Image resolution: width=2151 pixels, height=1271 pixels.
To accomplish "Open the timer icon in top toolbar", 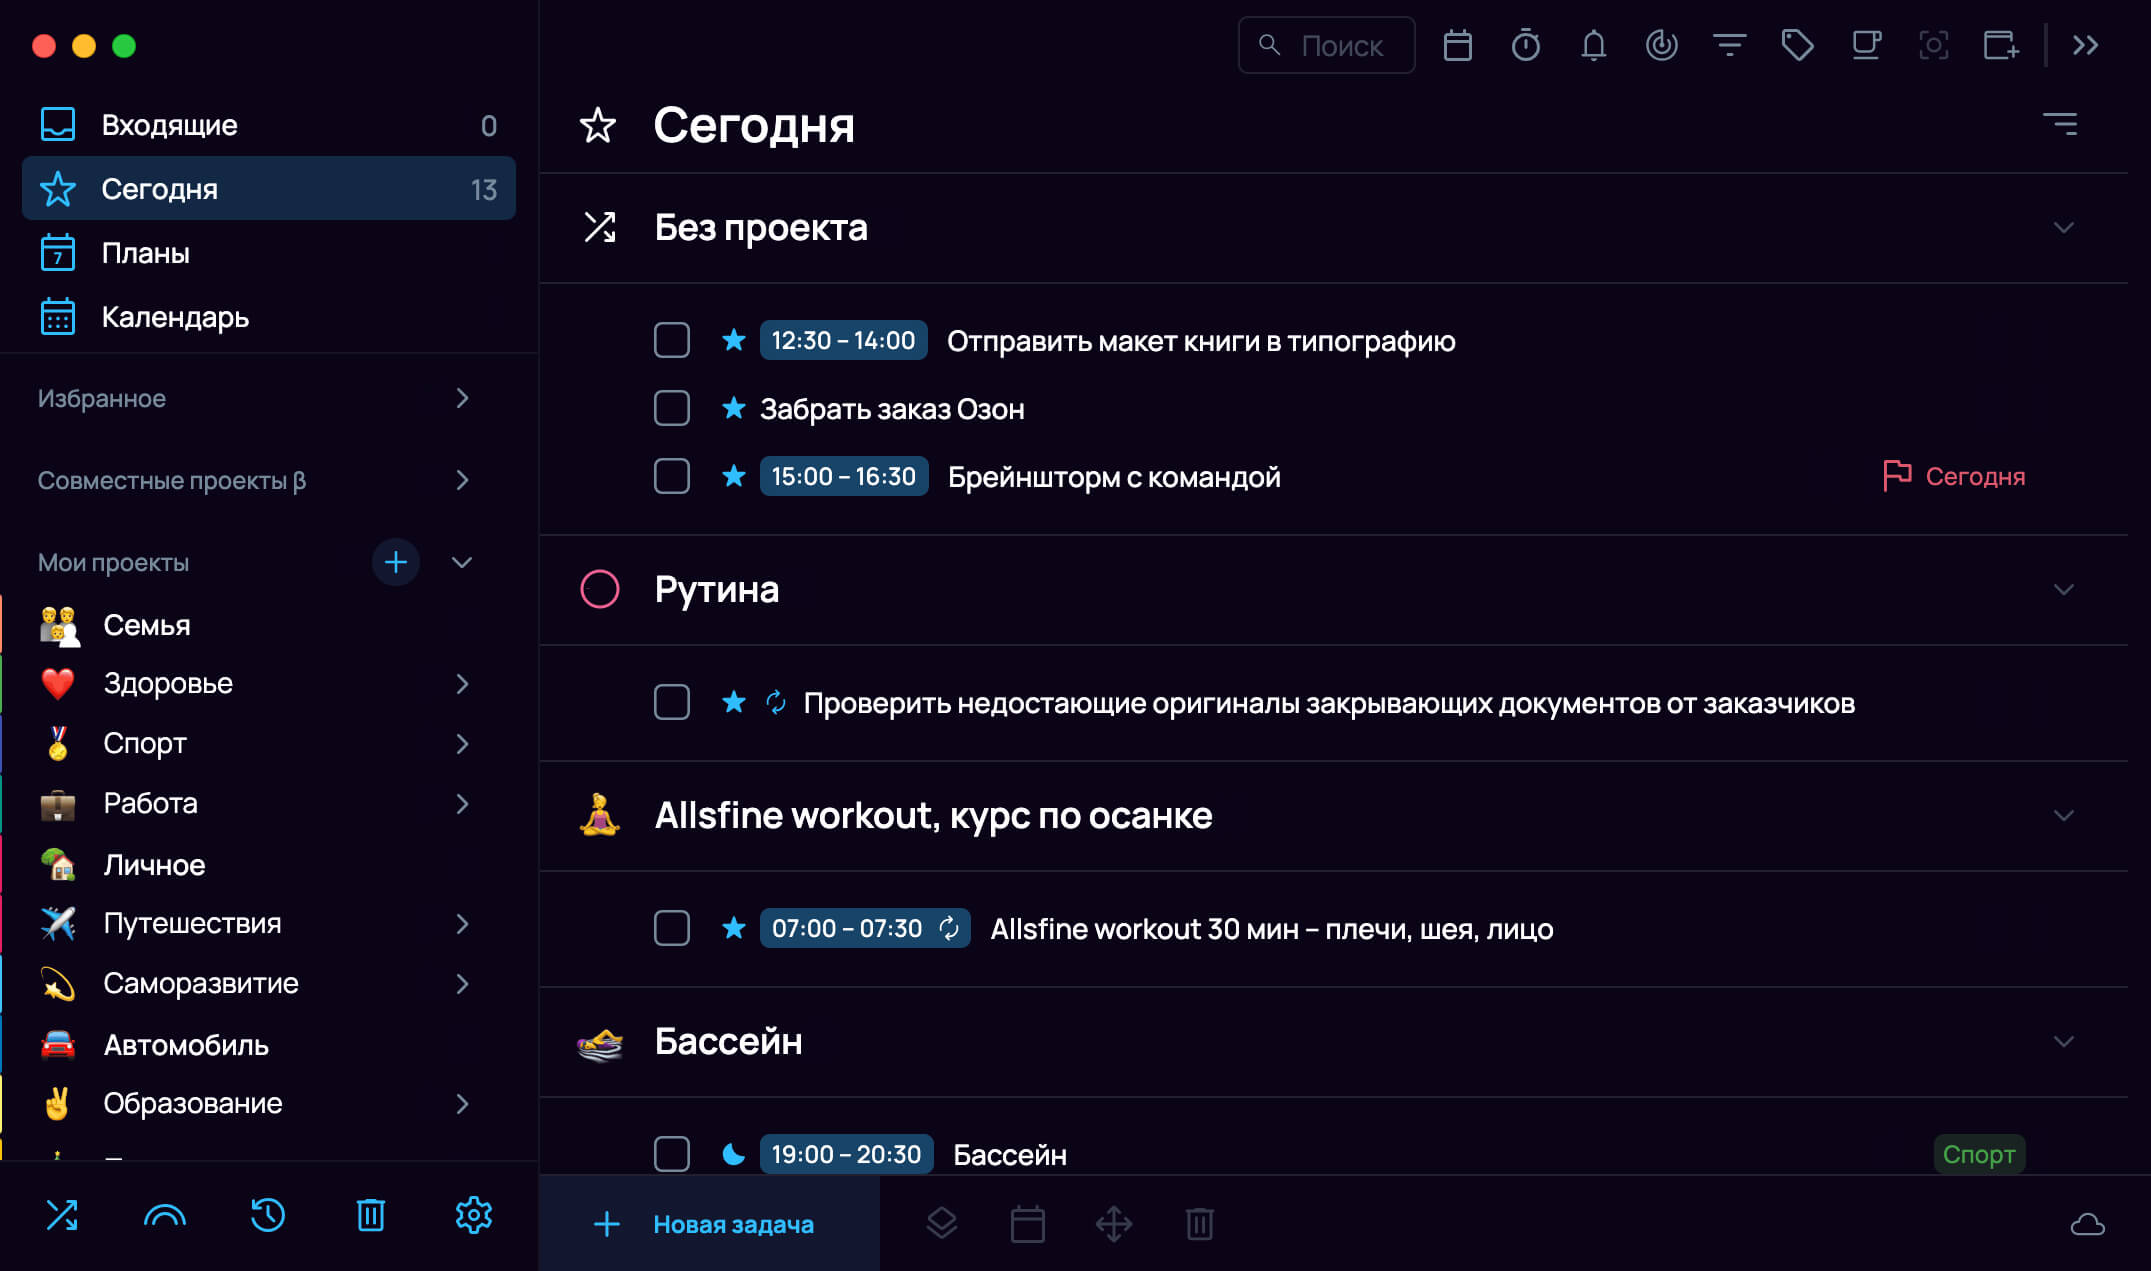I will point(1525,45).
